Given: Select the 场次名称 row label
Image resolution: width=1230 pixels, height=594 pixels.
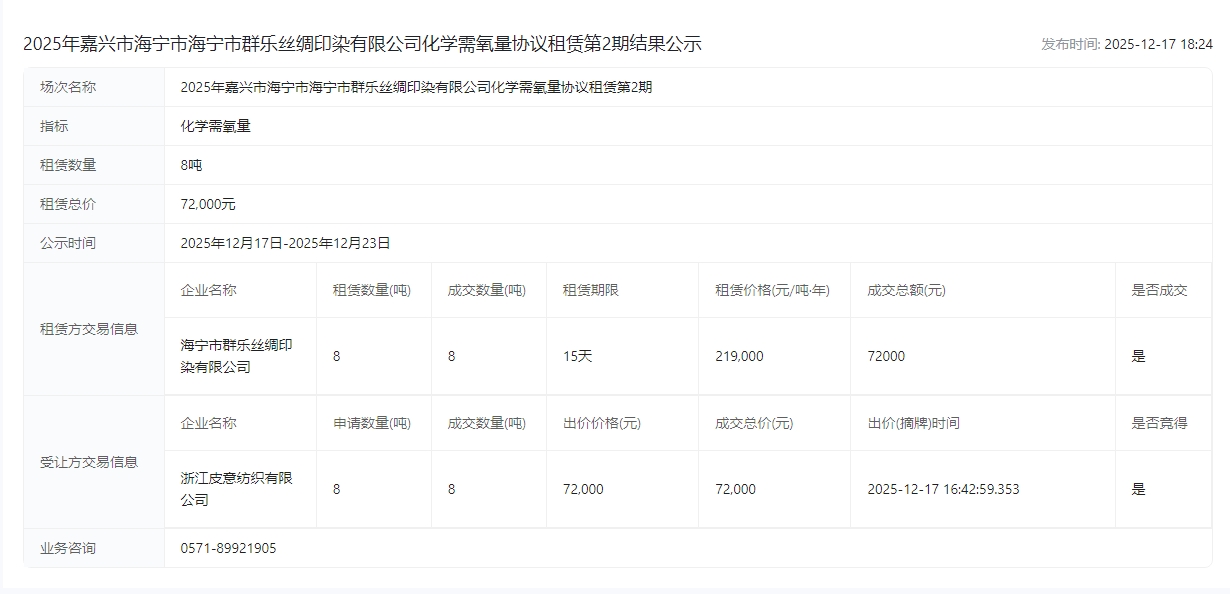Looking at the screenshot, I should pos(68,87).
